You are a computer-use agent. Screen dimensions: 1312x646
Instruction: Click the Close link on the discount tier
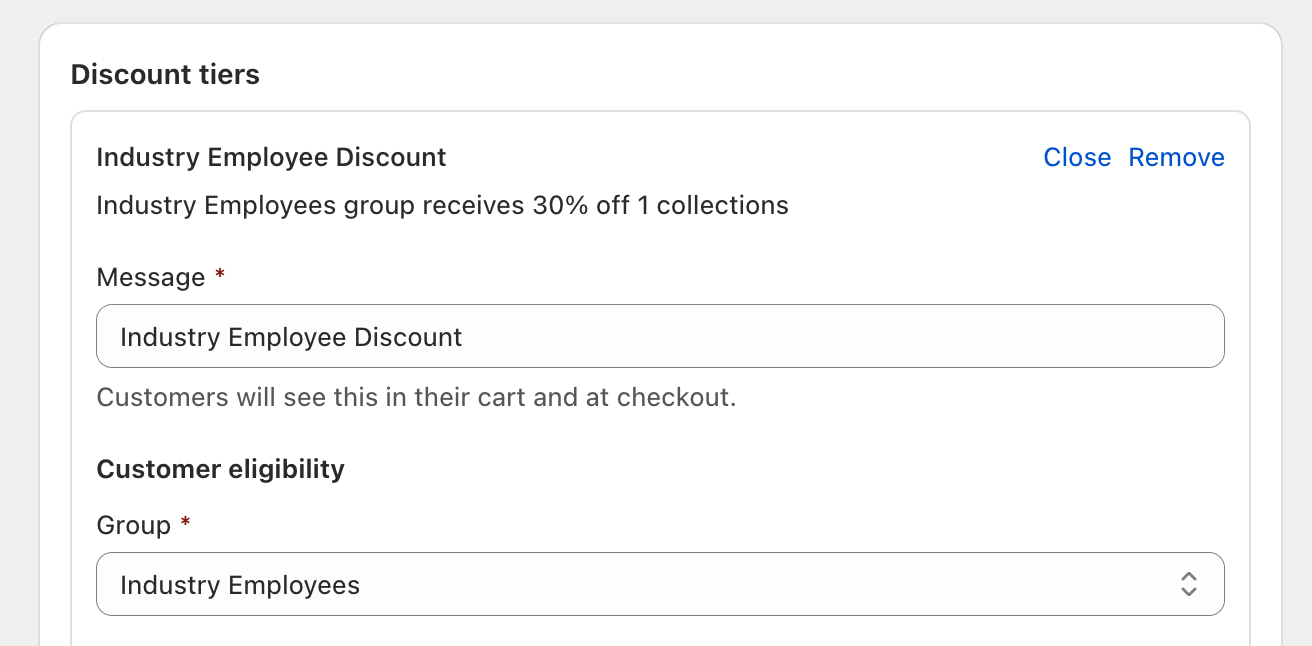click(x=1077, y=158)
